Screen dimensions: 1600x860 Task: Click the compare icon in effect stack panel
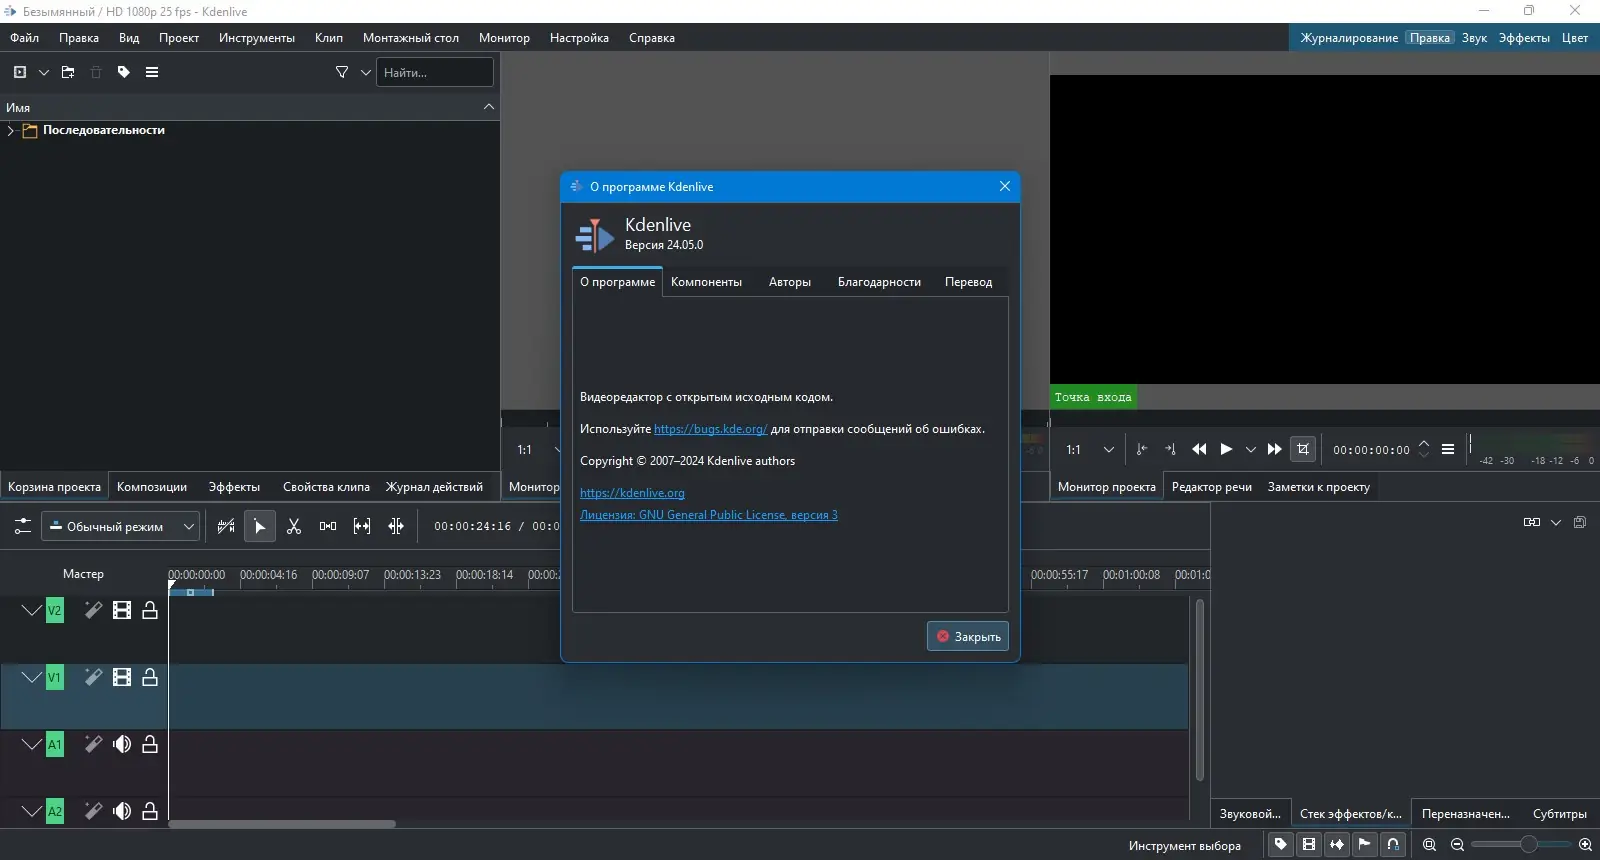pyautogui.click(x=1532, y=522)
